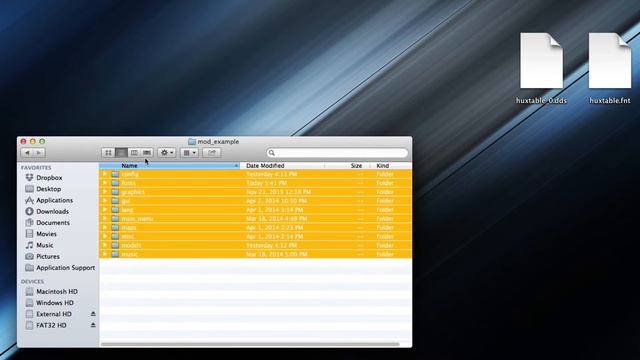Click the main_menu folder name

tap(138, 219)
